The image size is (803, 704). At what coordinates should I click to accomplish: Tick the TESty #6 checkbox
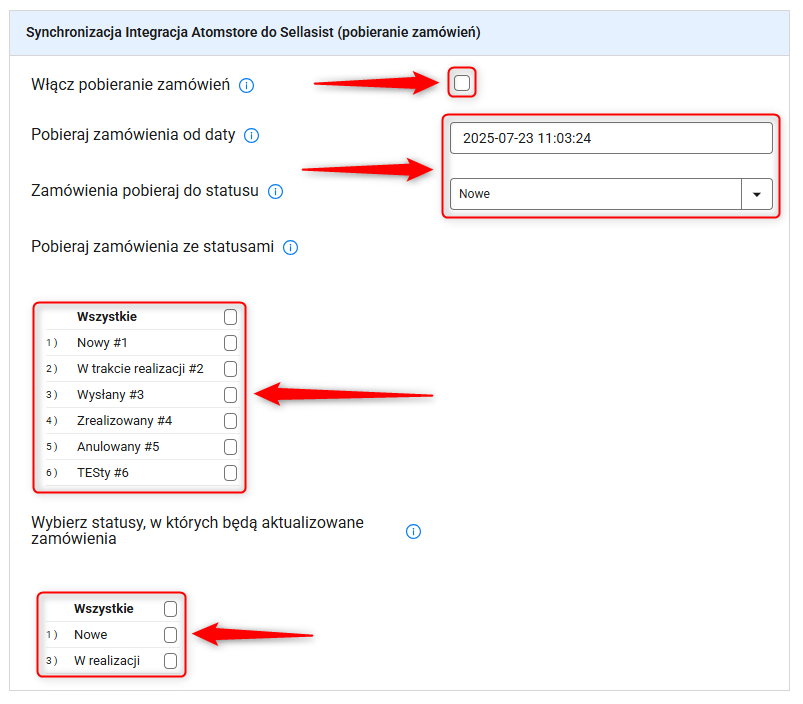point(230,473)
